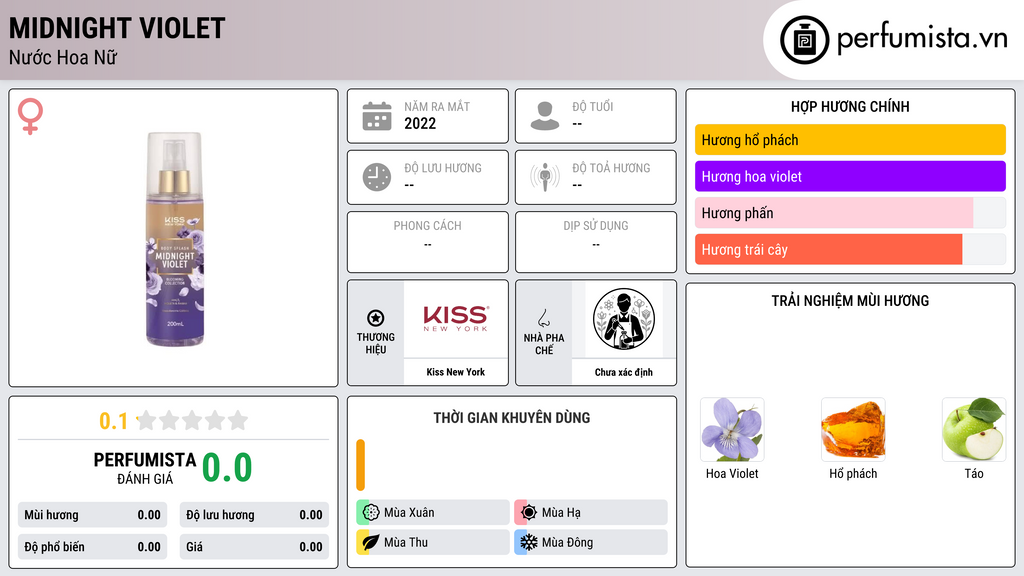
Task: Click the Hổ phách caption text
Action: [x=853, y=473]
